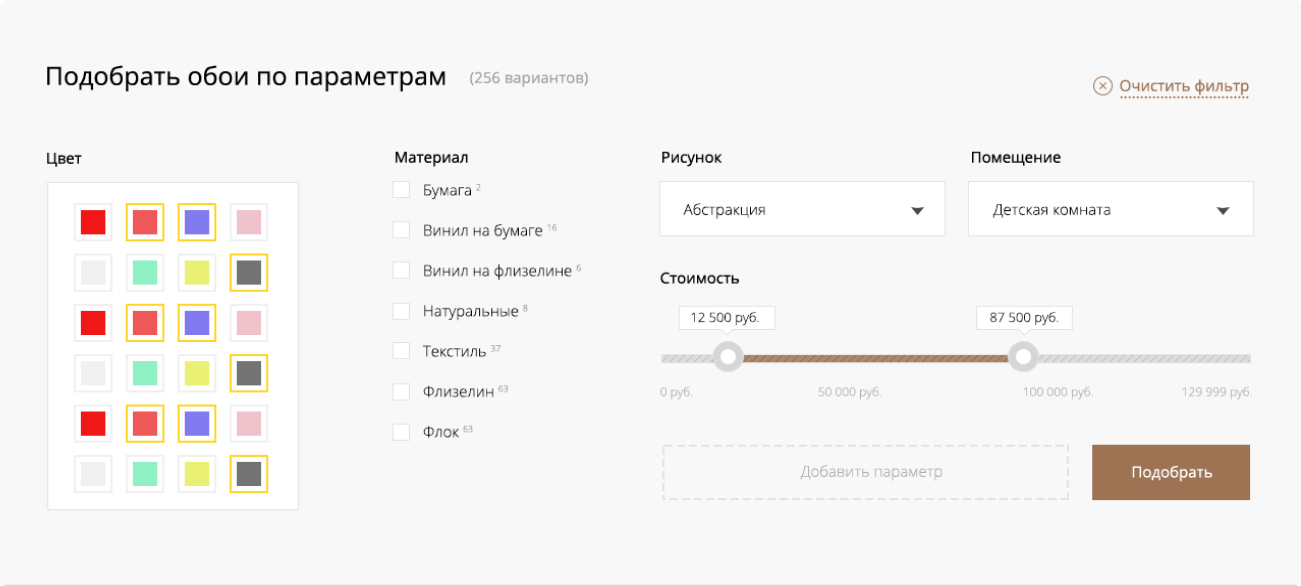Select the red swatch in the third color row
This screenshot has height=586, width=1301.
(93, 323)
